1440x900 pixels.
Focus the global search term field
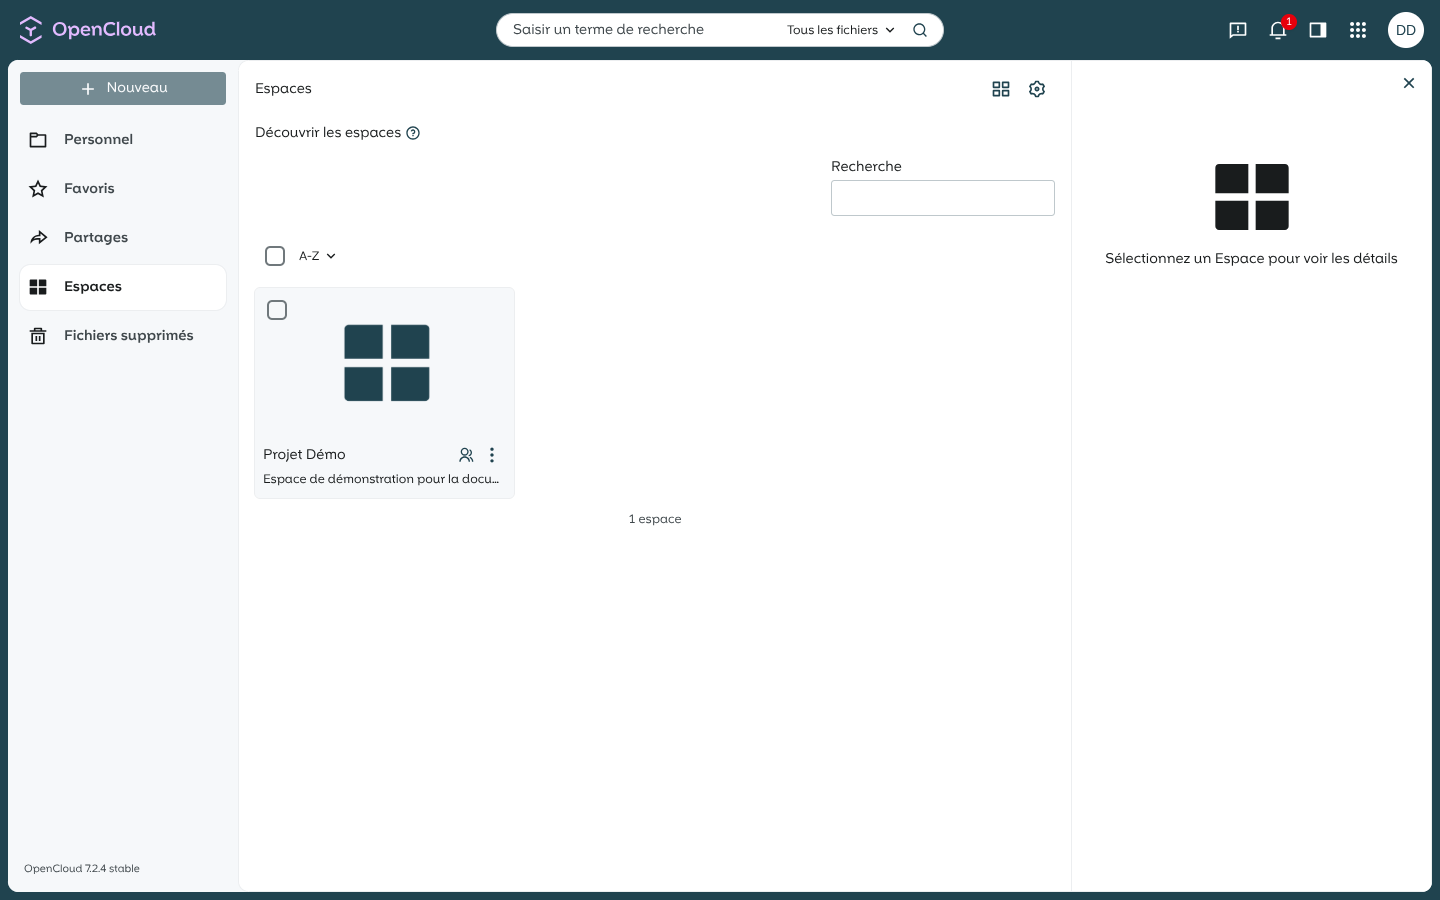tap(640, 30)
